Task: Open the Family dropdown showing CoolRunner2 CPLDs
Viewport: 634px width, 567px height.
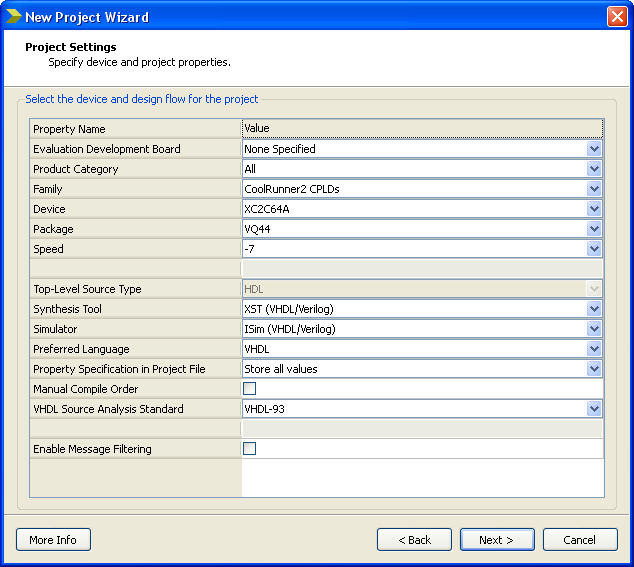Action: click(x=594, y=189)
